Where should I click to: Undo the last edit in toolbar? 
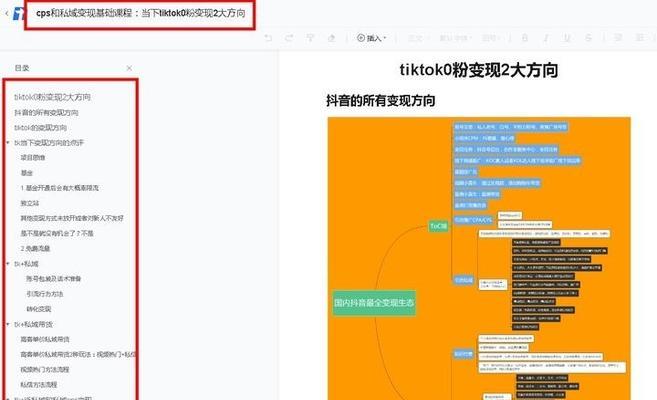268,38
